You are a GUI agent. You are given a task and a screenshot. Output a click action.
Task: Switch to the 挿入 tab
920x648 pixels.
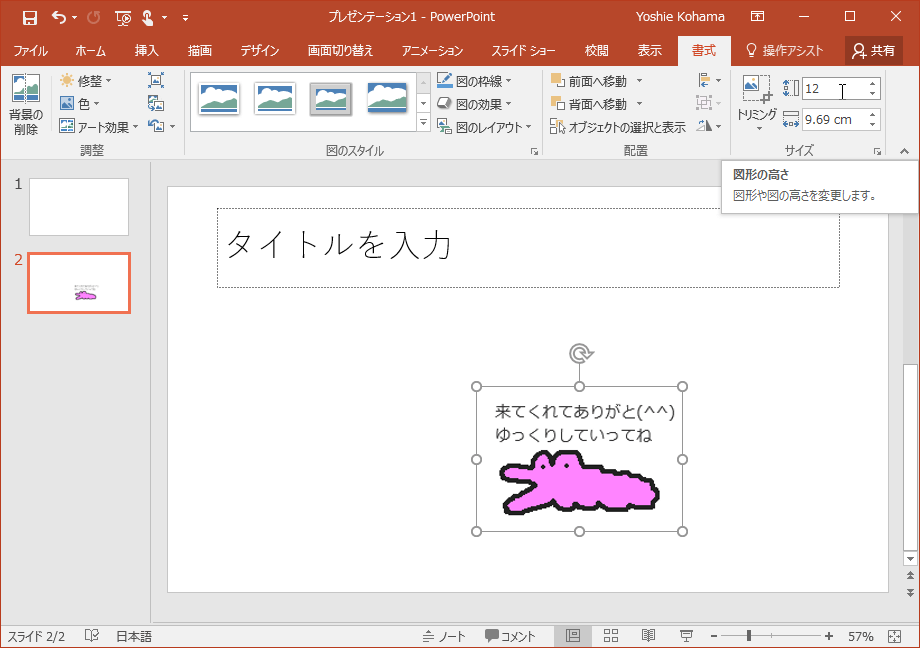click(147, 51)
